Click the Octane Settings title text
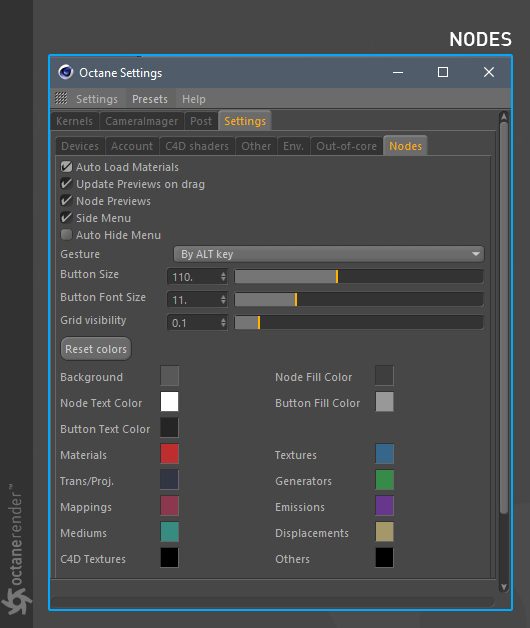This screenshot has height=628, width=530. (x=121, y=73)
